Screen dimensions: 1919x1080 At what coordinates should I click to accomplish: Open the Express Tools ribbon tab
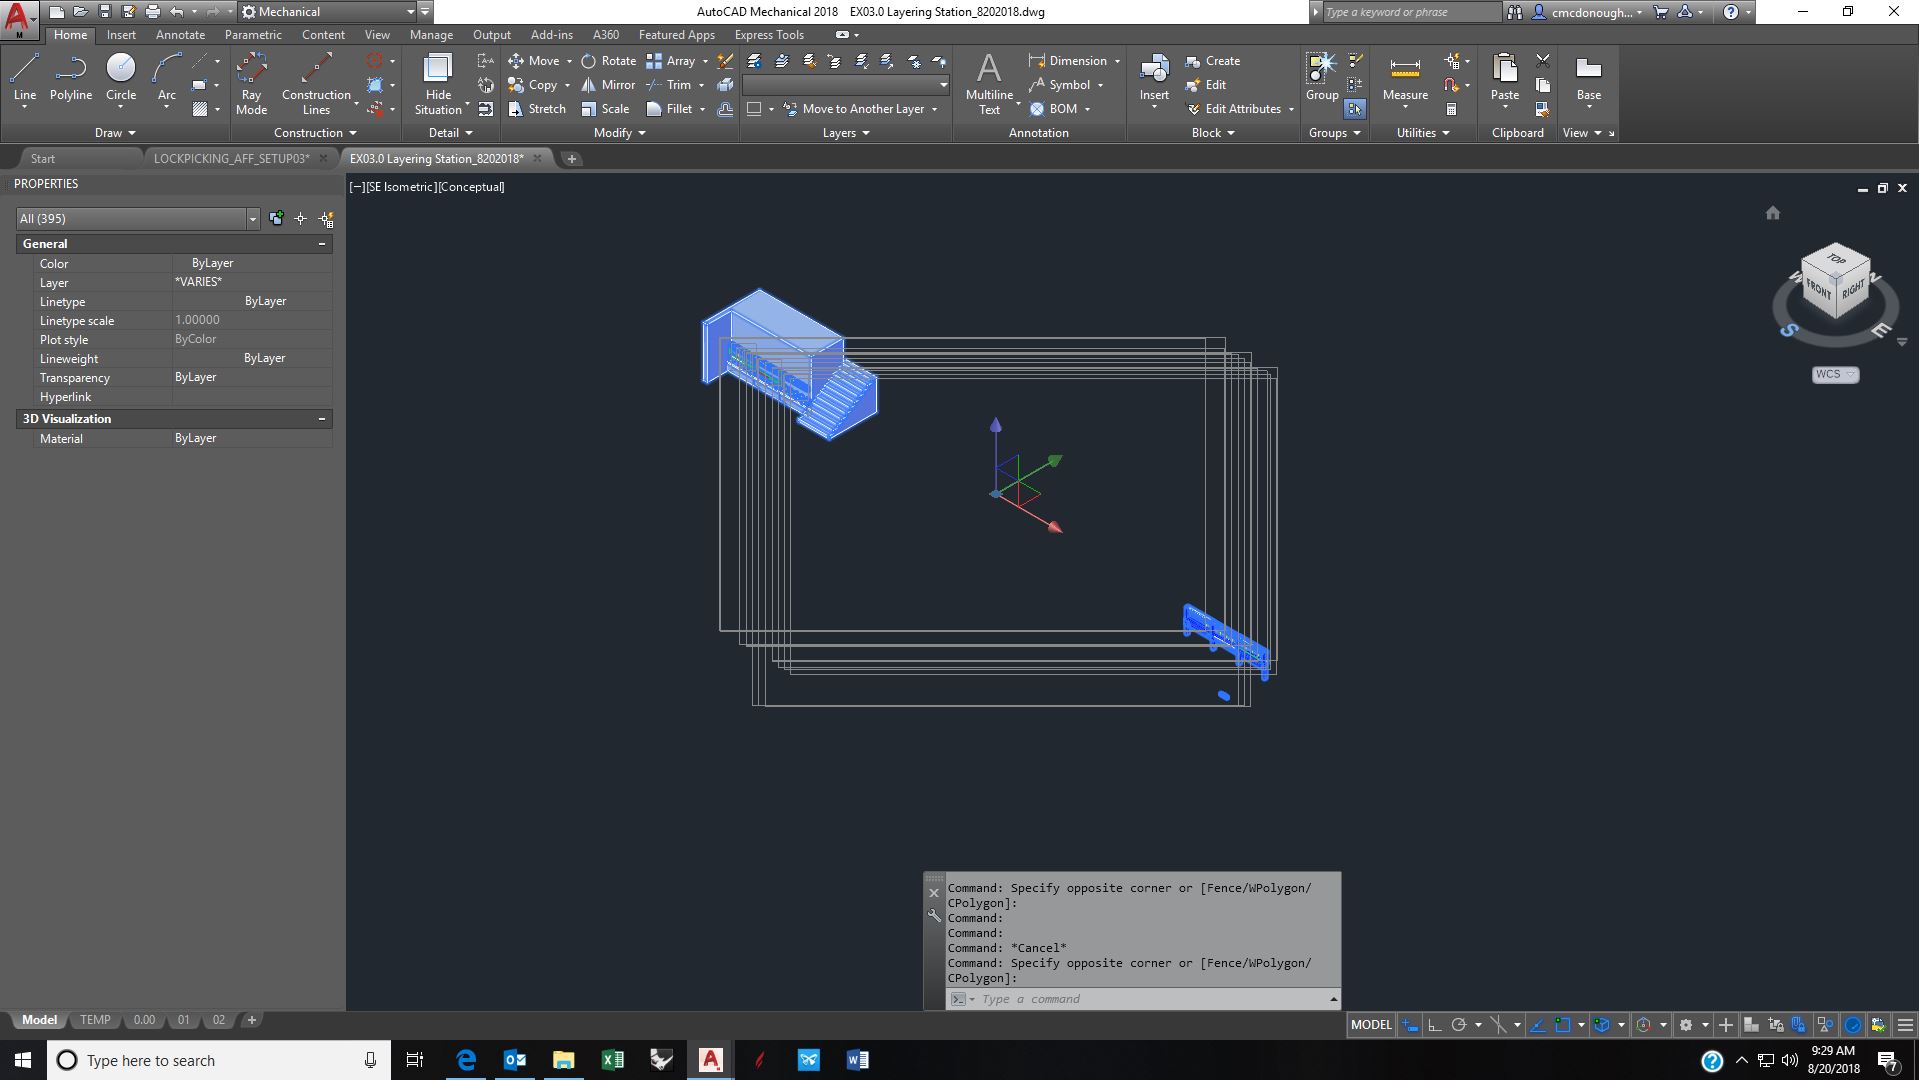pyautogui.click(x=769, y=35)
